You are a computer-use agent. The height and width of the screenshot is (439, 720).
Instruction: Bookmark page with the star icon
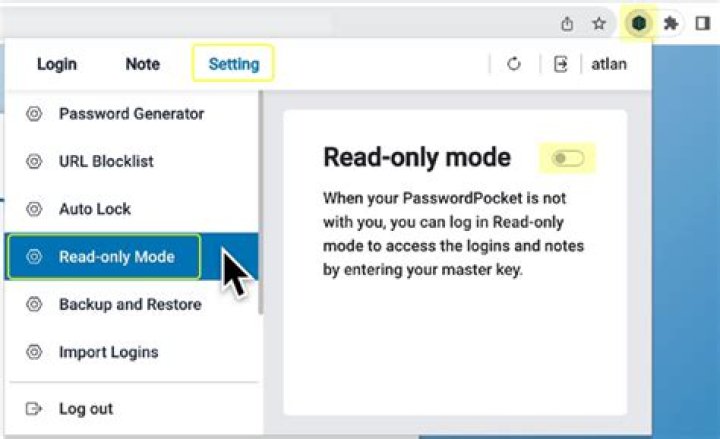(599, 23)
